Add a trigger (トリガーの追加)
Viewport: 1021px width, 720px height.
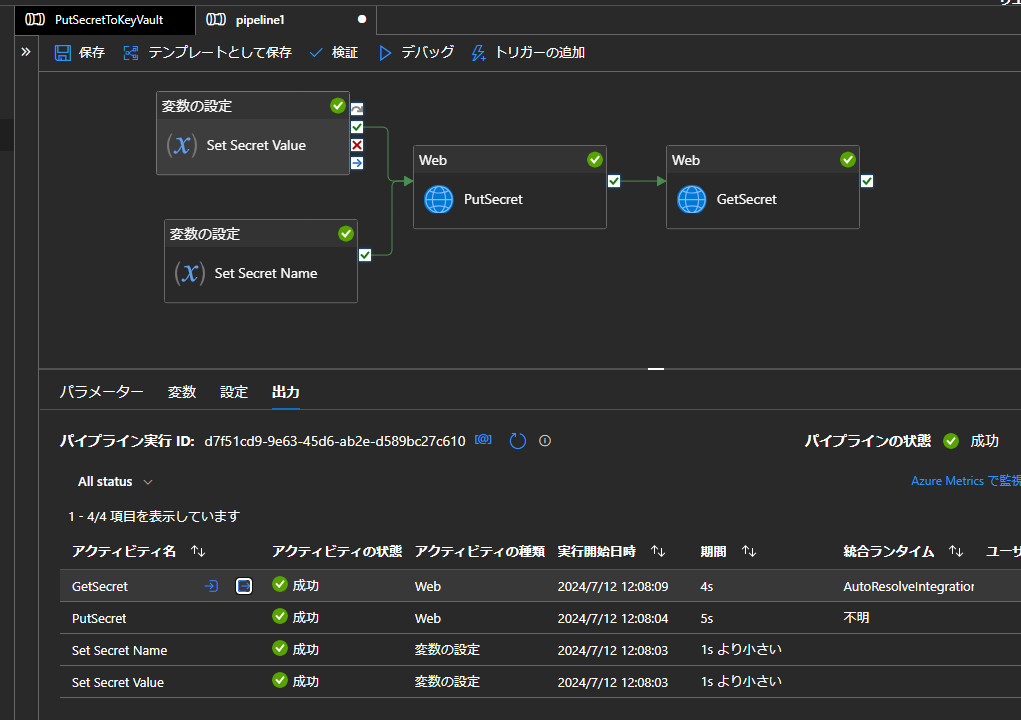pyautogui.click(x=528, y=53)
